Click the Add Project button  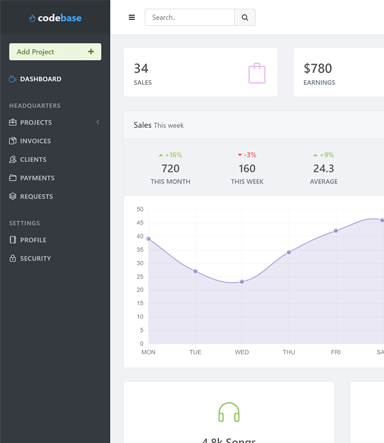(x=55, y=52)
